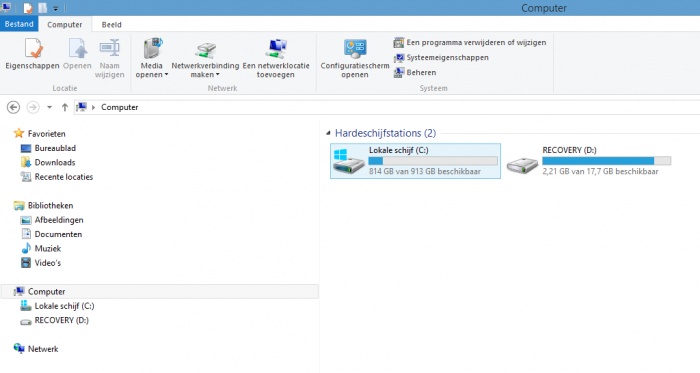This screenshot has height=373, width=700.
Task: Click the Media openen dropdown arrow
Action: coord(166,75)
